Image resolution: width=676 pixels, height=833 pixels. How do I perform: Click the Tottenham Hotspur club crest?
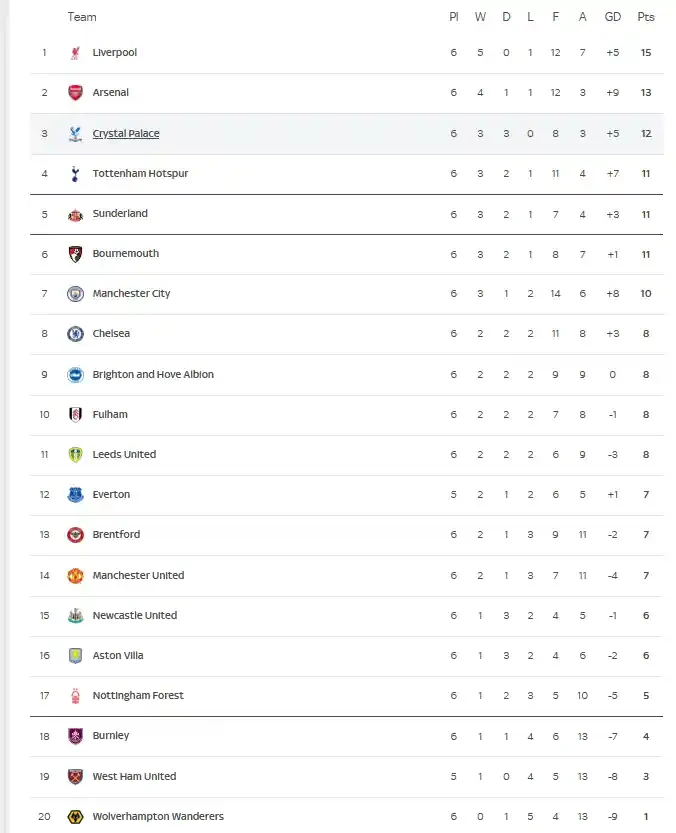[75, 173]
